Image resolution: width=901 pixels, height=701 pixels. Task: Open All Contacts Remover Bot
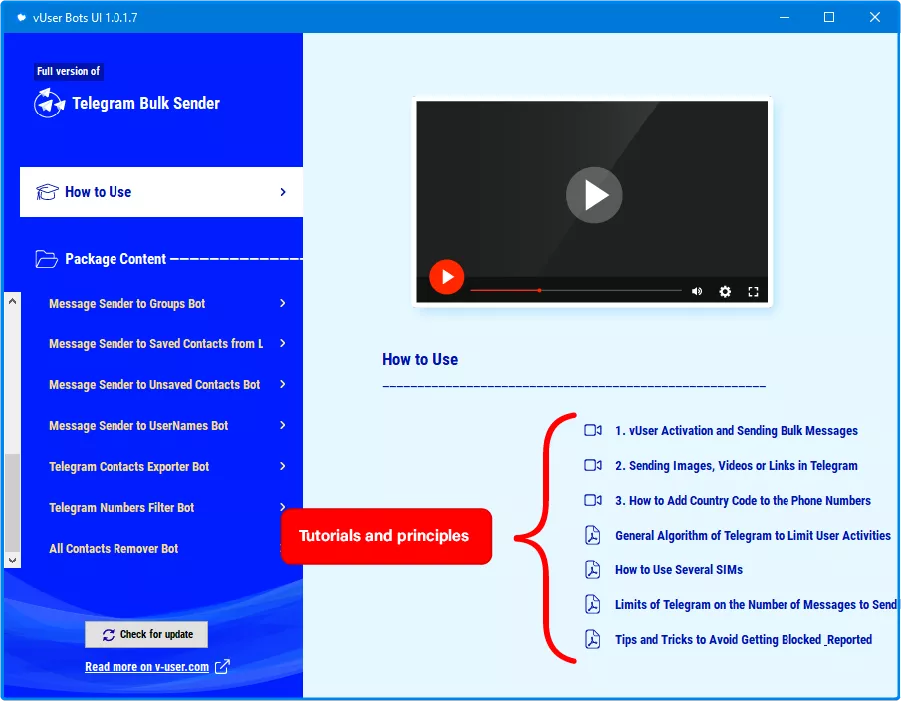click(x=114, y=549)
